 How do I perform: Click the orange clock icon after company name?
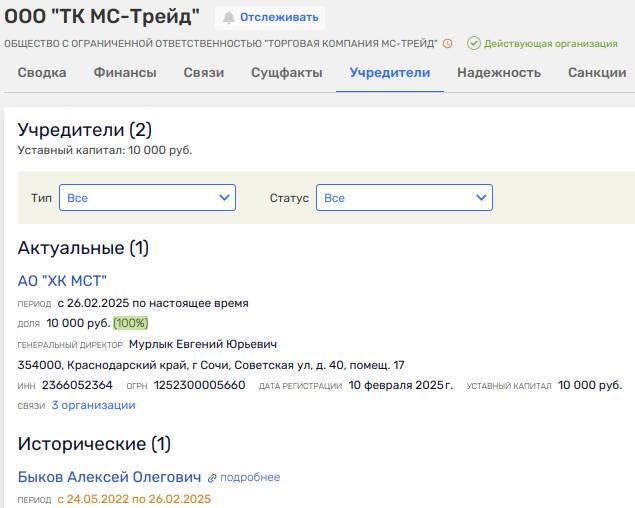coord(447,43)
